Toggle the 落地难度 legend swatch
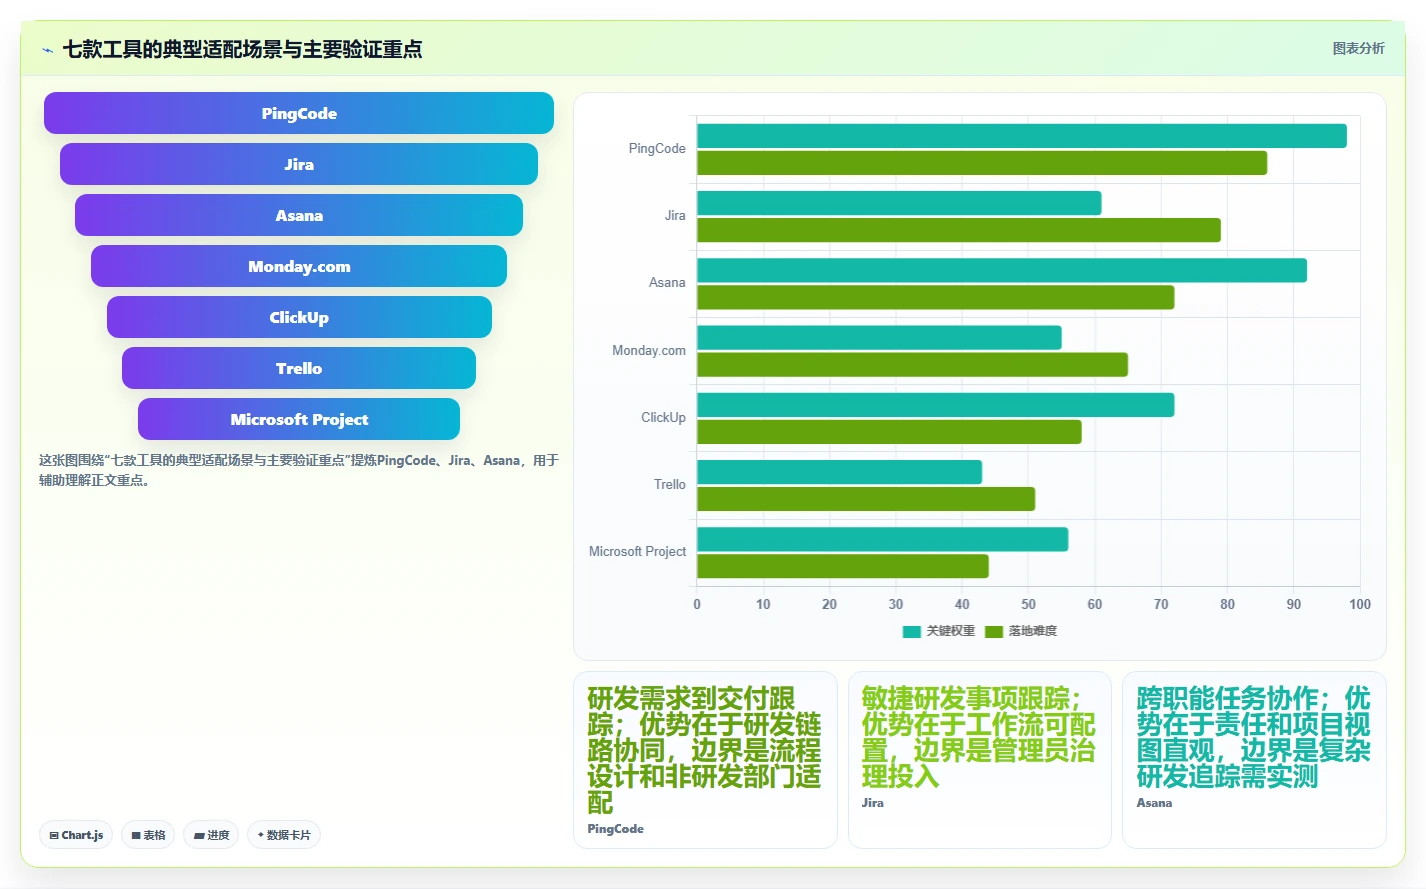This screenshot has height=889, width=1426. pos(994,631)
